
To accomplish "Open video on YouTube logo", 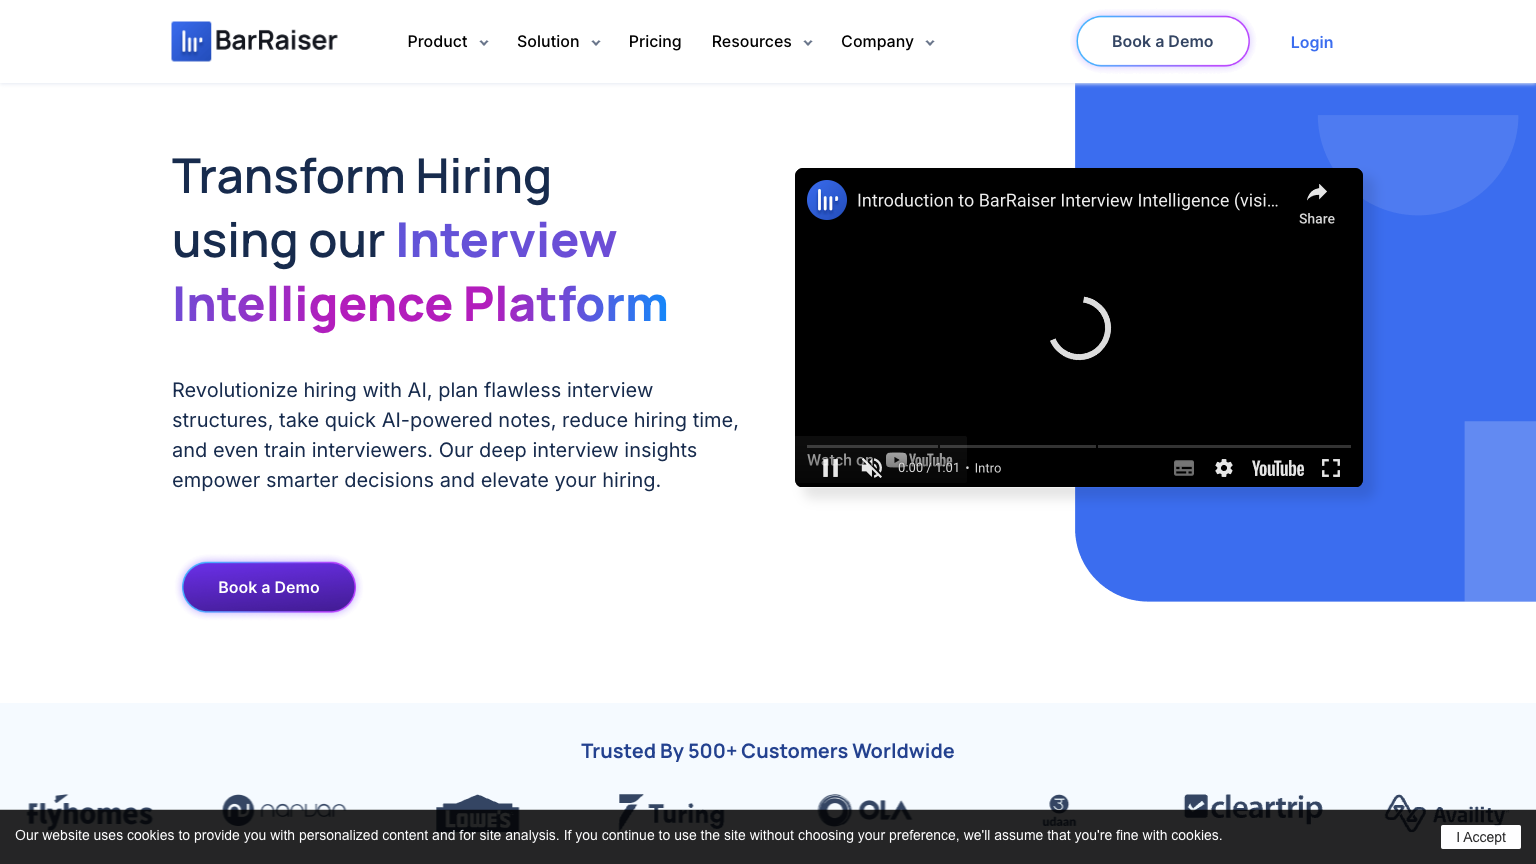I will [1278, 468].
